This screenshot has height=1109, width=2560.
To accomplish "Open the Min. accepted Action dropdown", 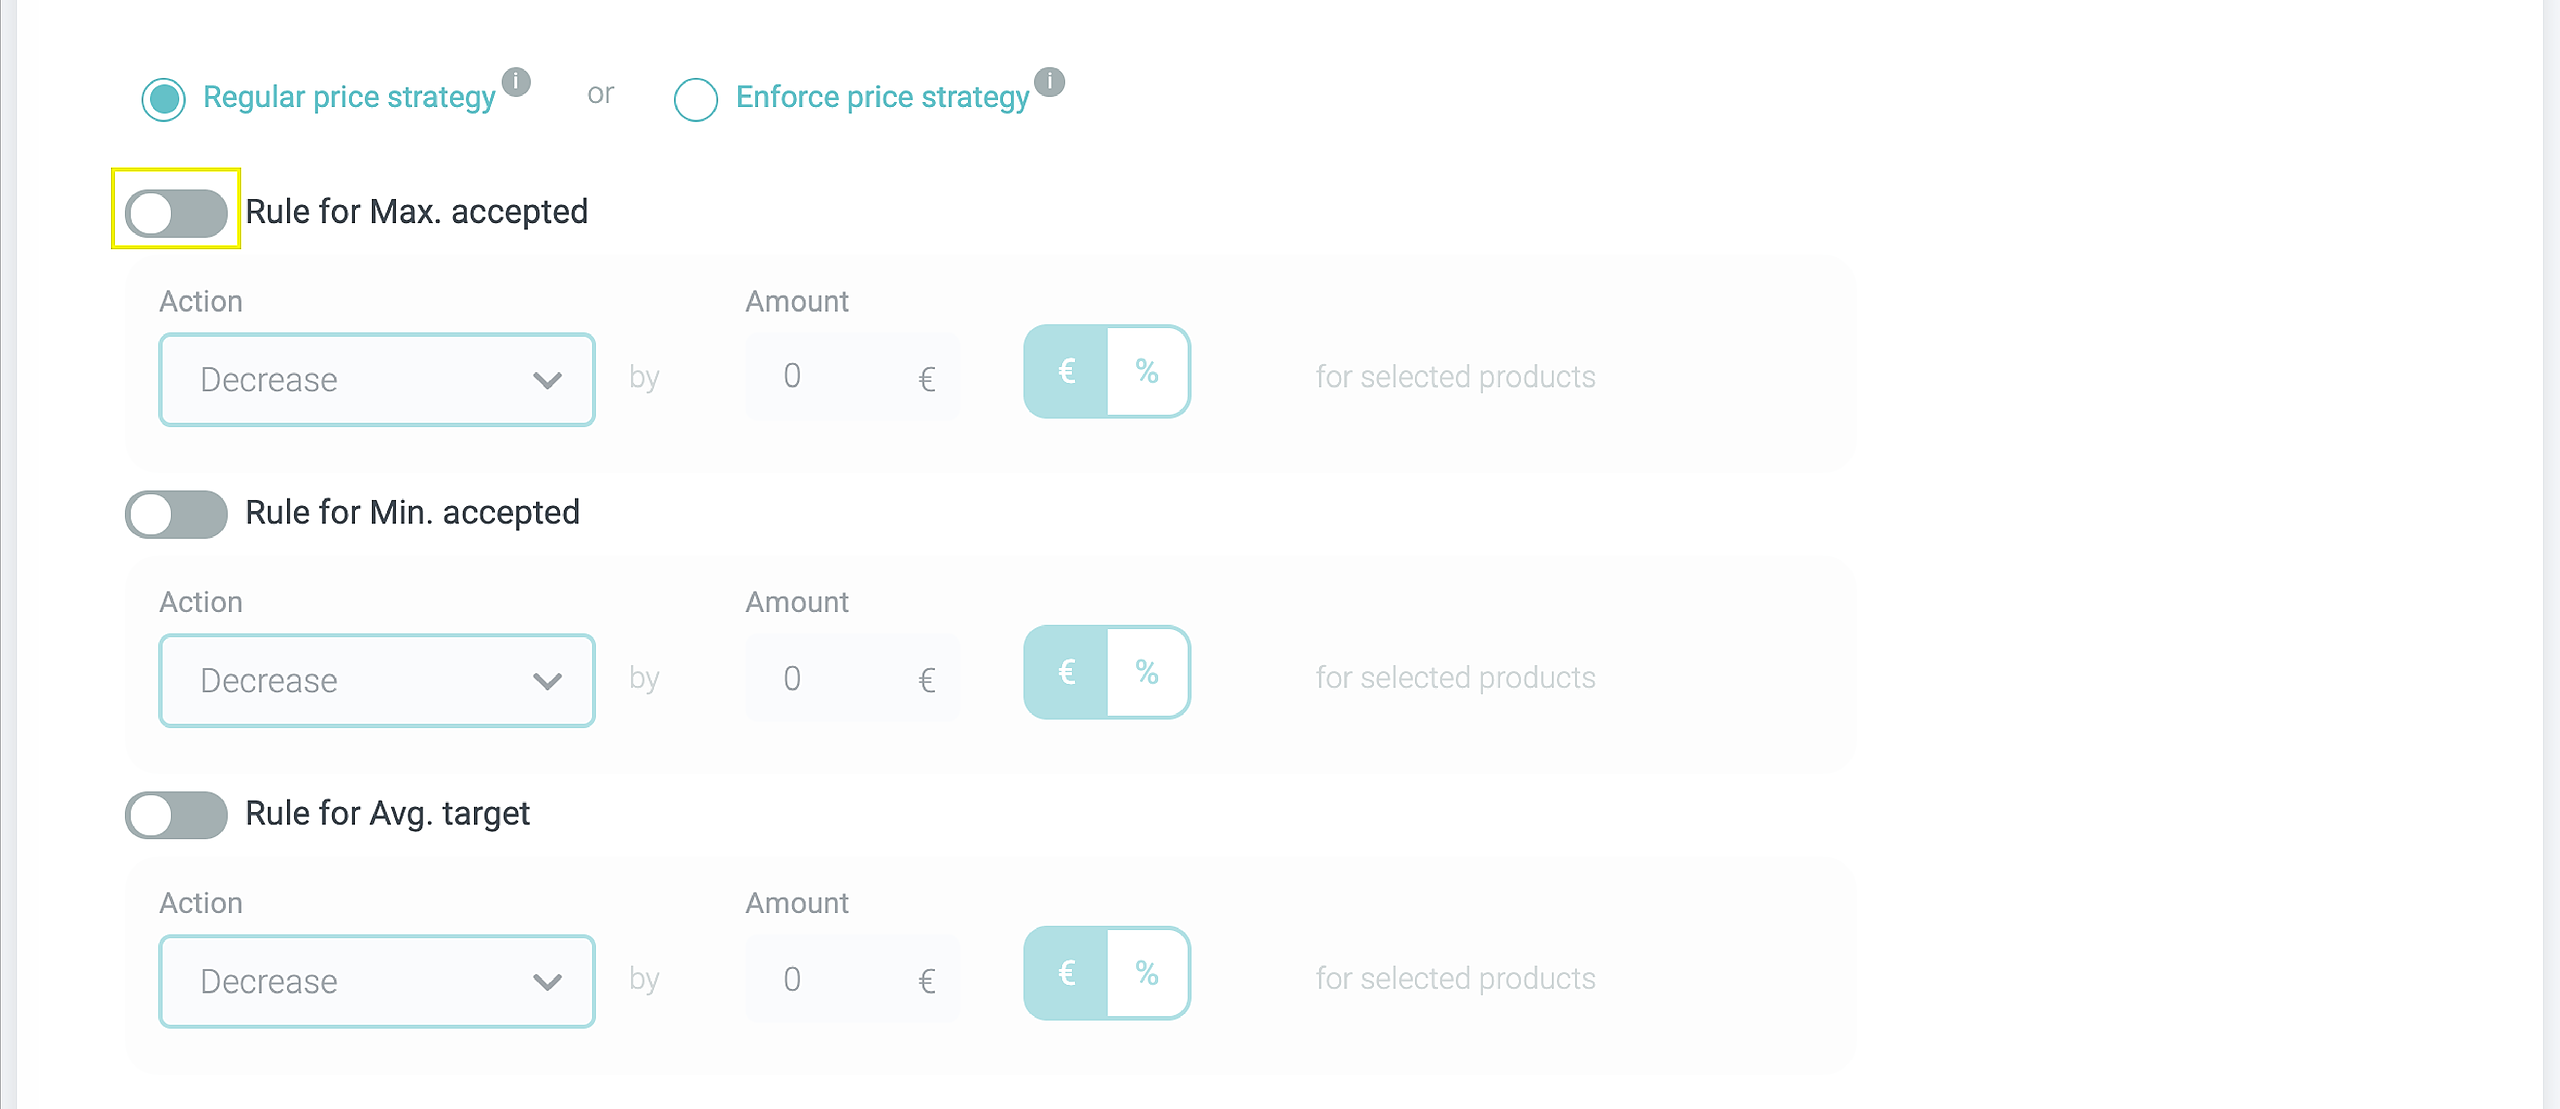I will pos(377,681).
